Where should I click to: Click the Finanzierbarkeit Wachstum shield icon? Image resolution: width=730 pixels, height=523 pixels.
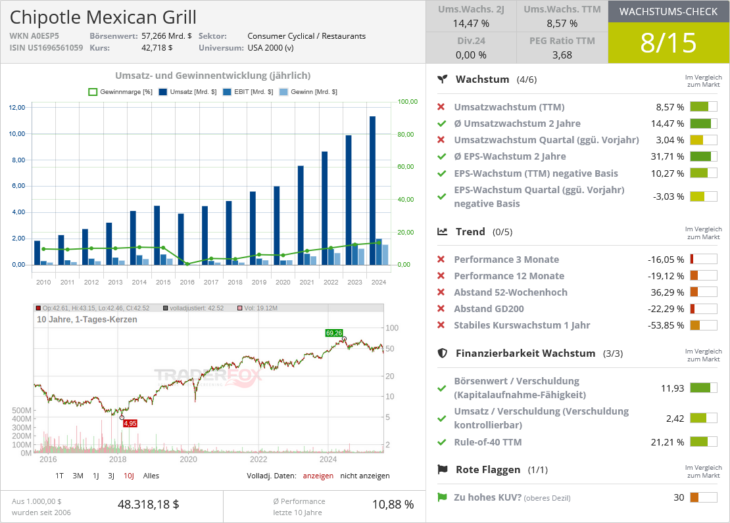[x=442, y=353]
